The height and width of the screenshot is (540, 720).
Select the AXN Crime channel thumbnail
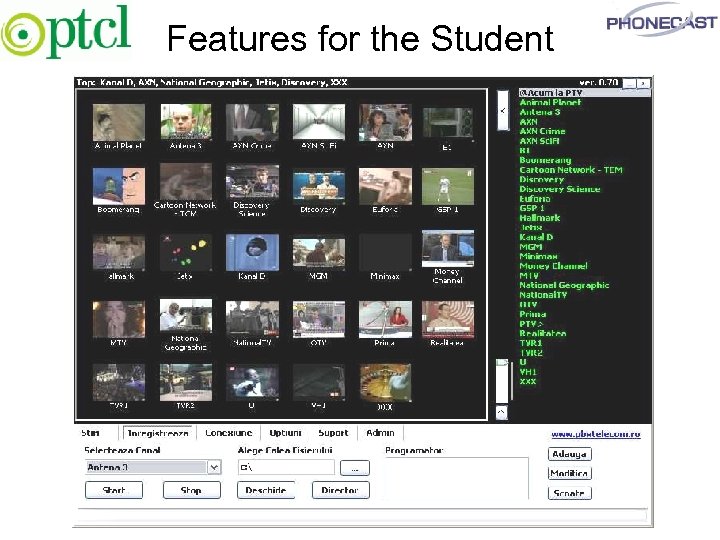click(x=252, y=122)
